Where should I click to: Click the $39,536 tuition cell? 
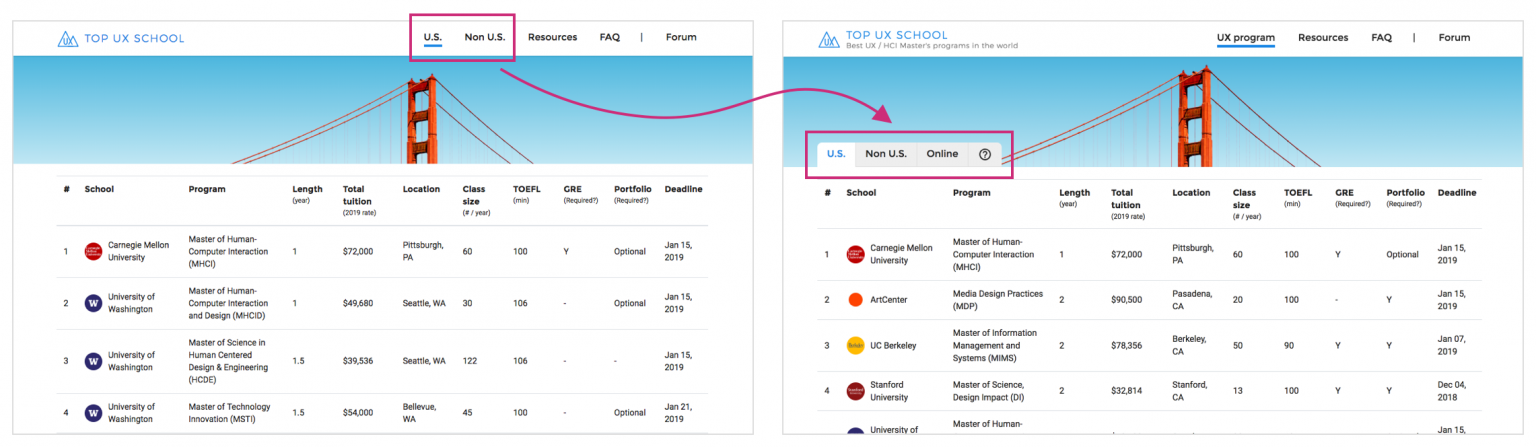[x=357, y=361]
